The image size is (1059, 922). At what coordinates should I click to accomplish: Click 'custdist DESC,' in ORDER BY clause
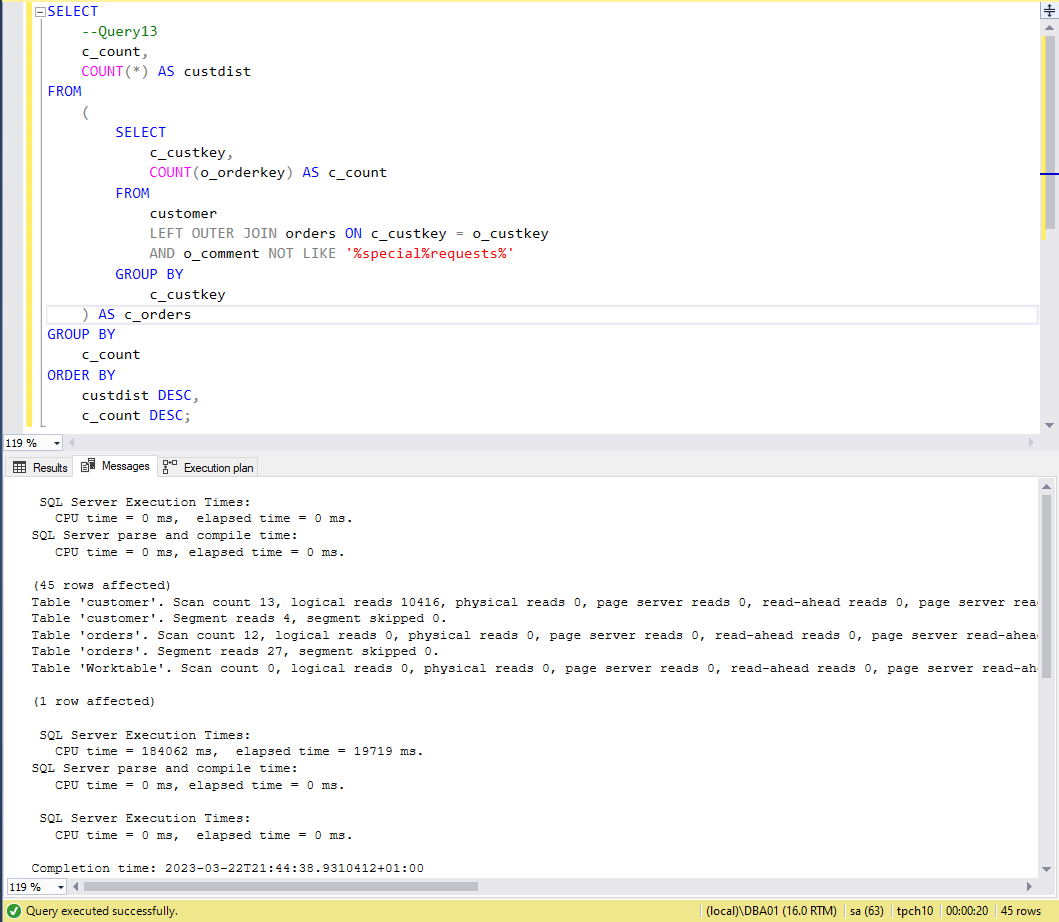tap(140, 396)
